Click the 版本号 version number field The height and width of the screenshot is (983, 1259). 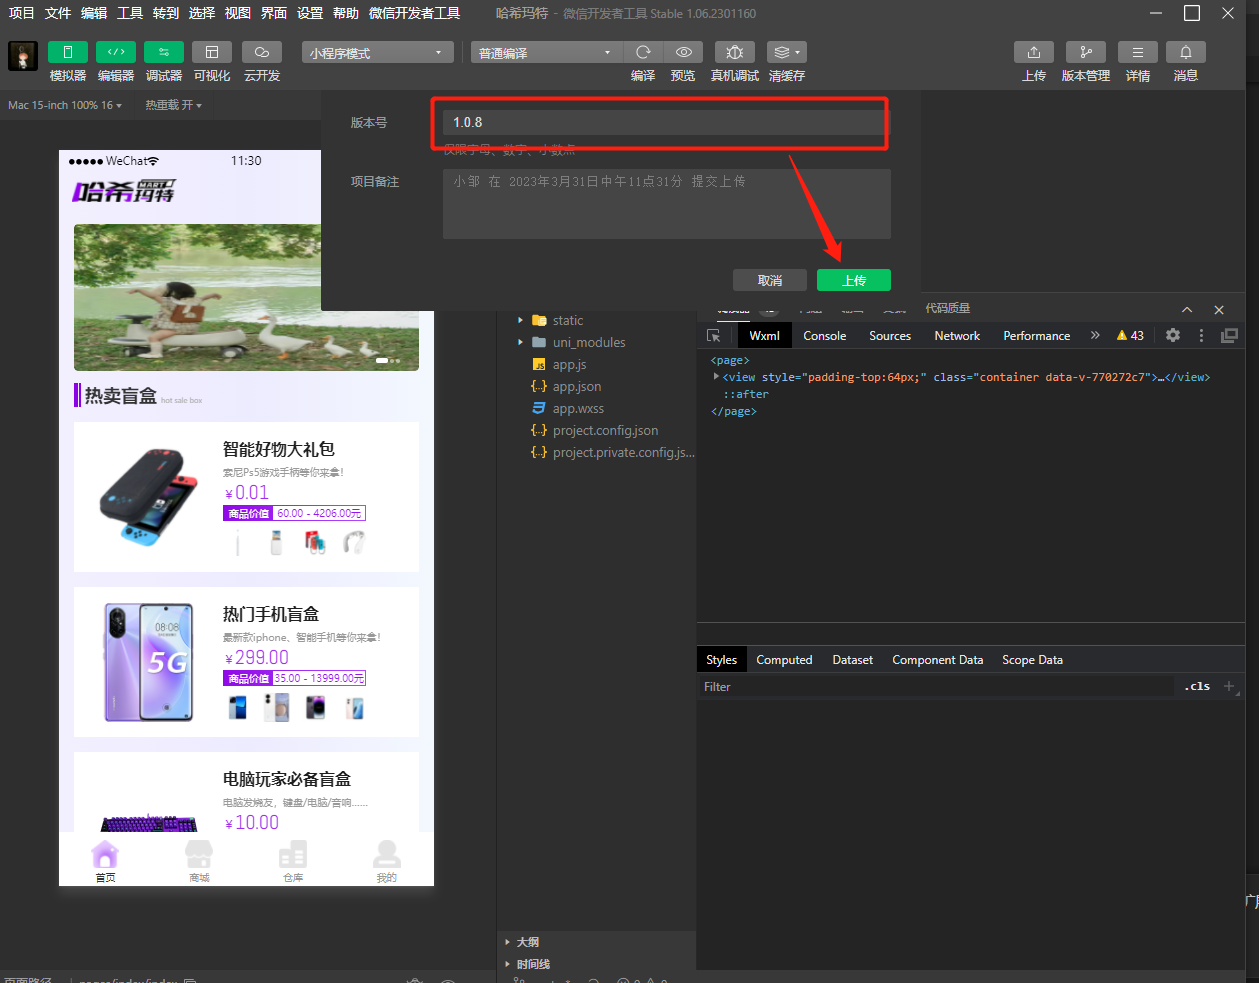[666, 122]
